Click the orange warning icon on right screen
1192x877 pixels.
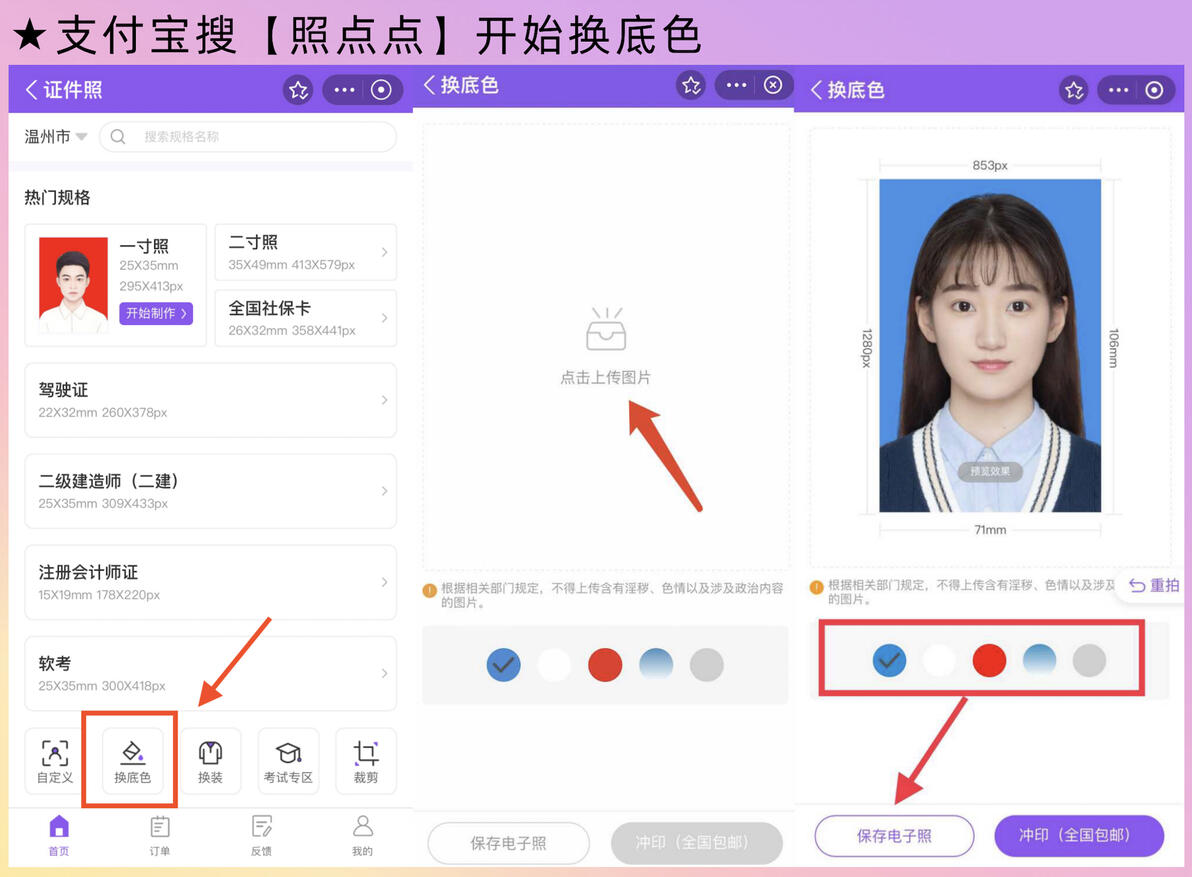point(816,587)
